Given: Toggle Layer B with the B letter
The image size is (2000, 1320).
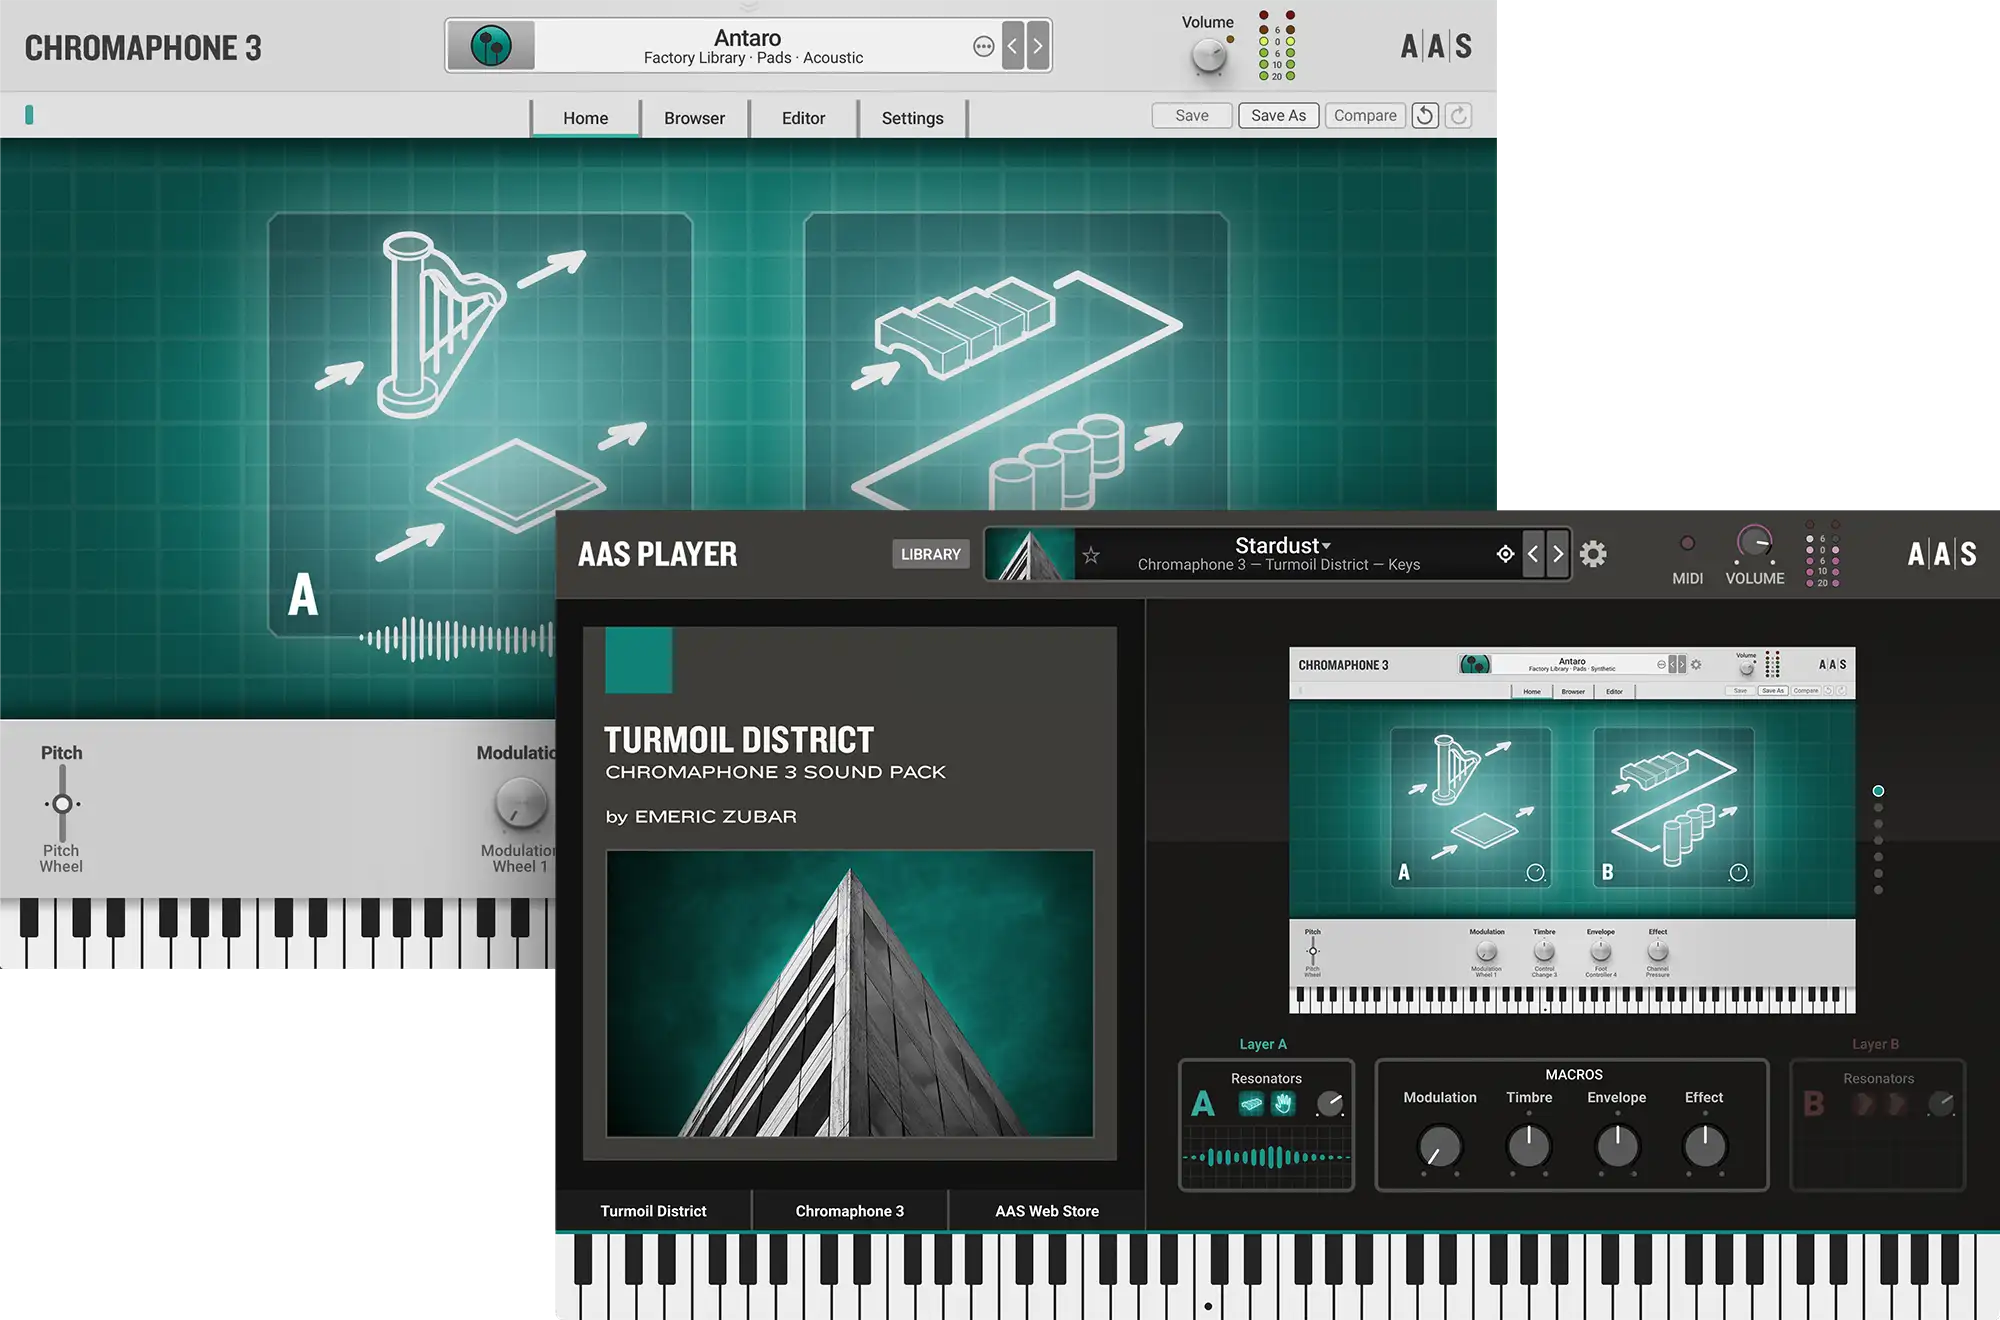Looking at the screenshot, I should [x=1814, y=1104].
